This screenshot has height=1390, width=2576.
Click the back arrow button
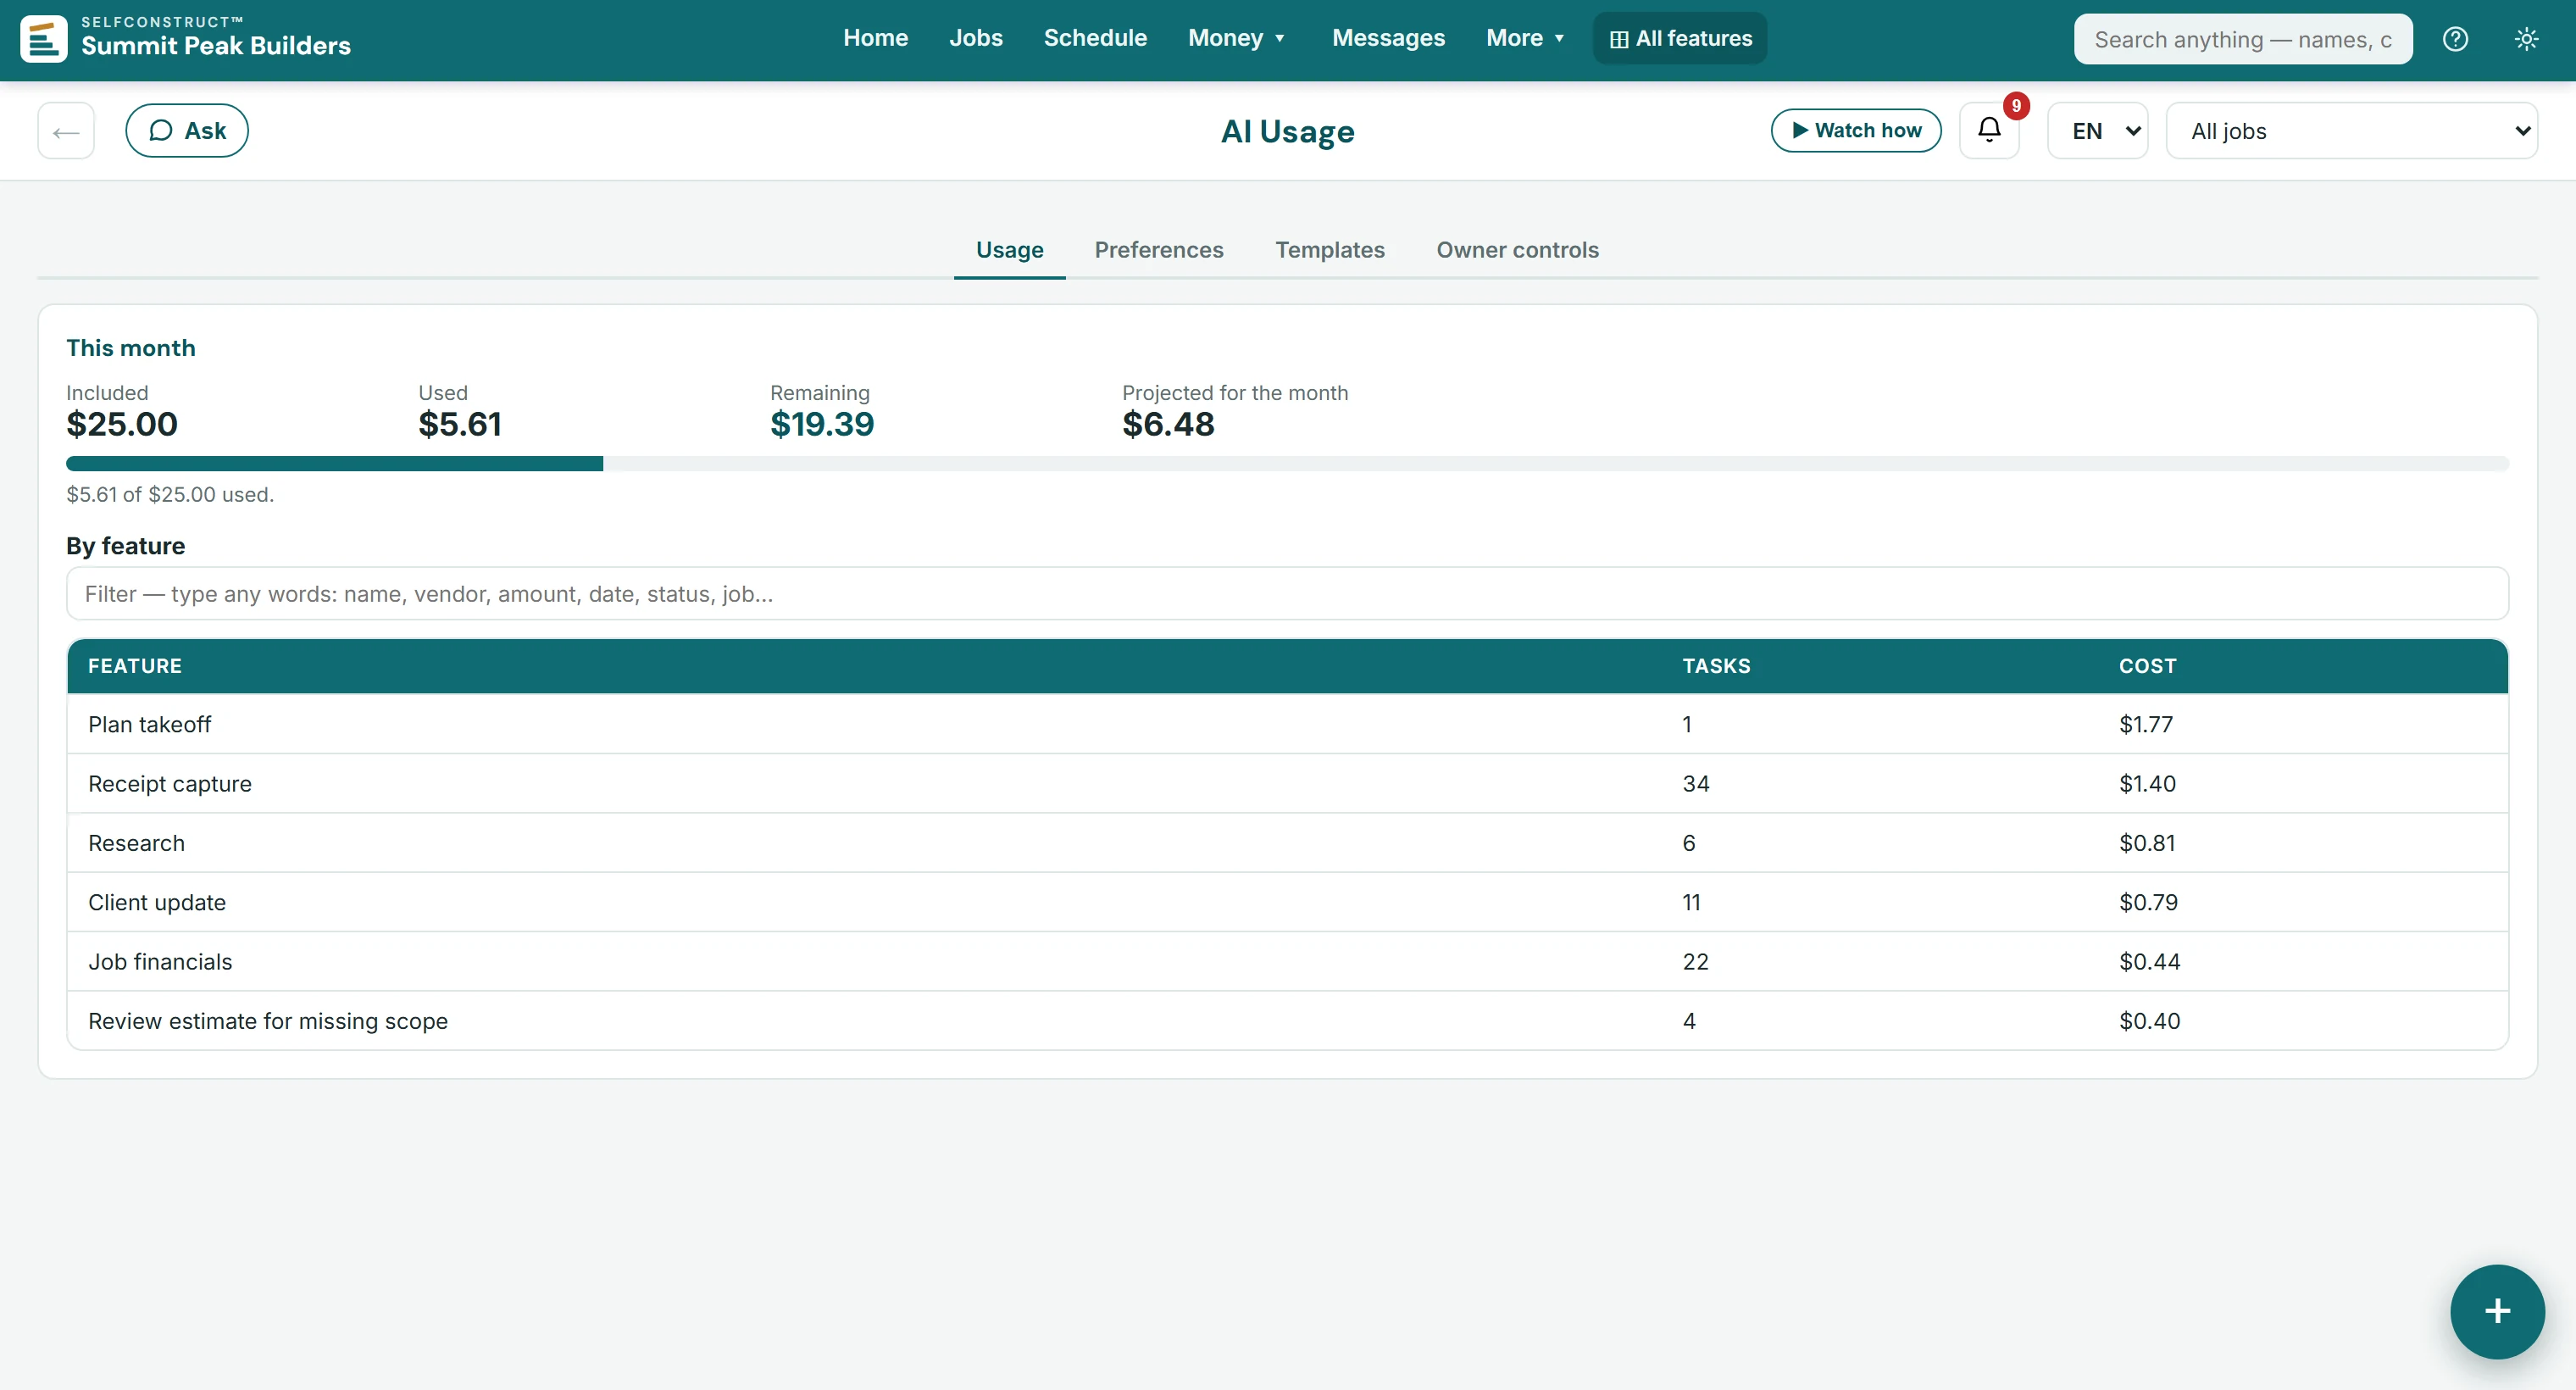coord(66,130)
